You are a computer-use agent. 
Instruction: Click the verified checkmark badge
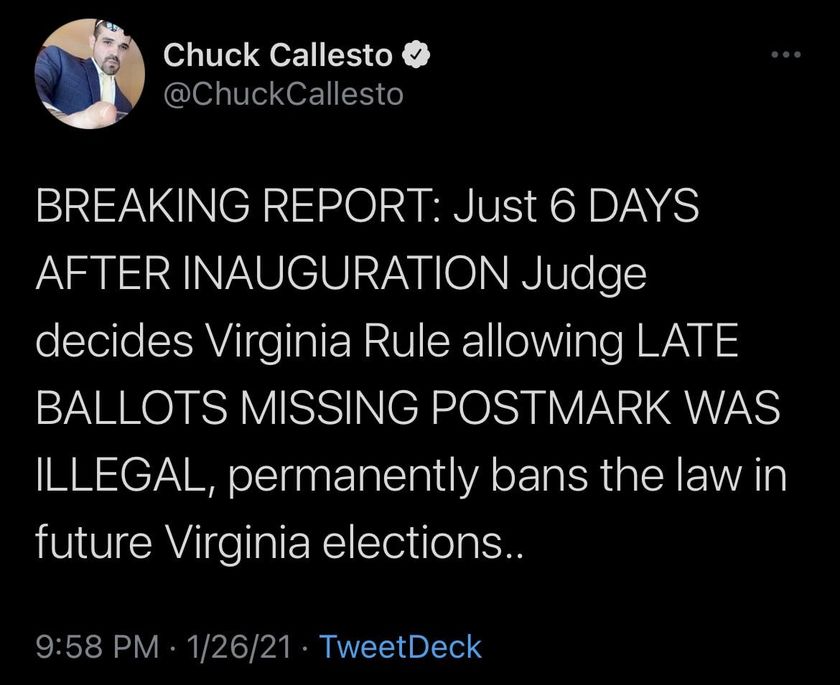(416, 55)
